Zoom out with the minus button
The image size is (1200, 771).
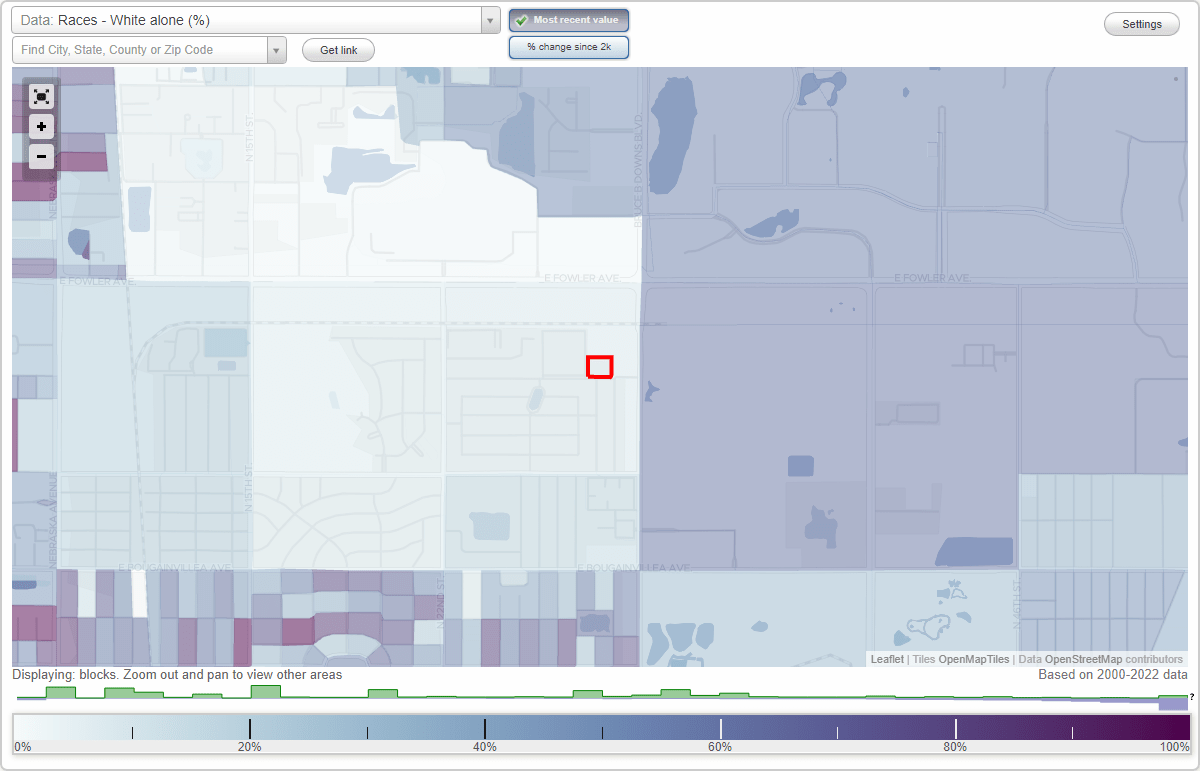[41, 156]
